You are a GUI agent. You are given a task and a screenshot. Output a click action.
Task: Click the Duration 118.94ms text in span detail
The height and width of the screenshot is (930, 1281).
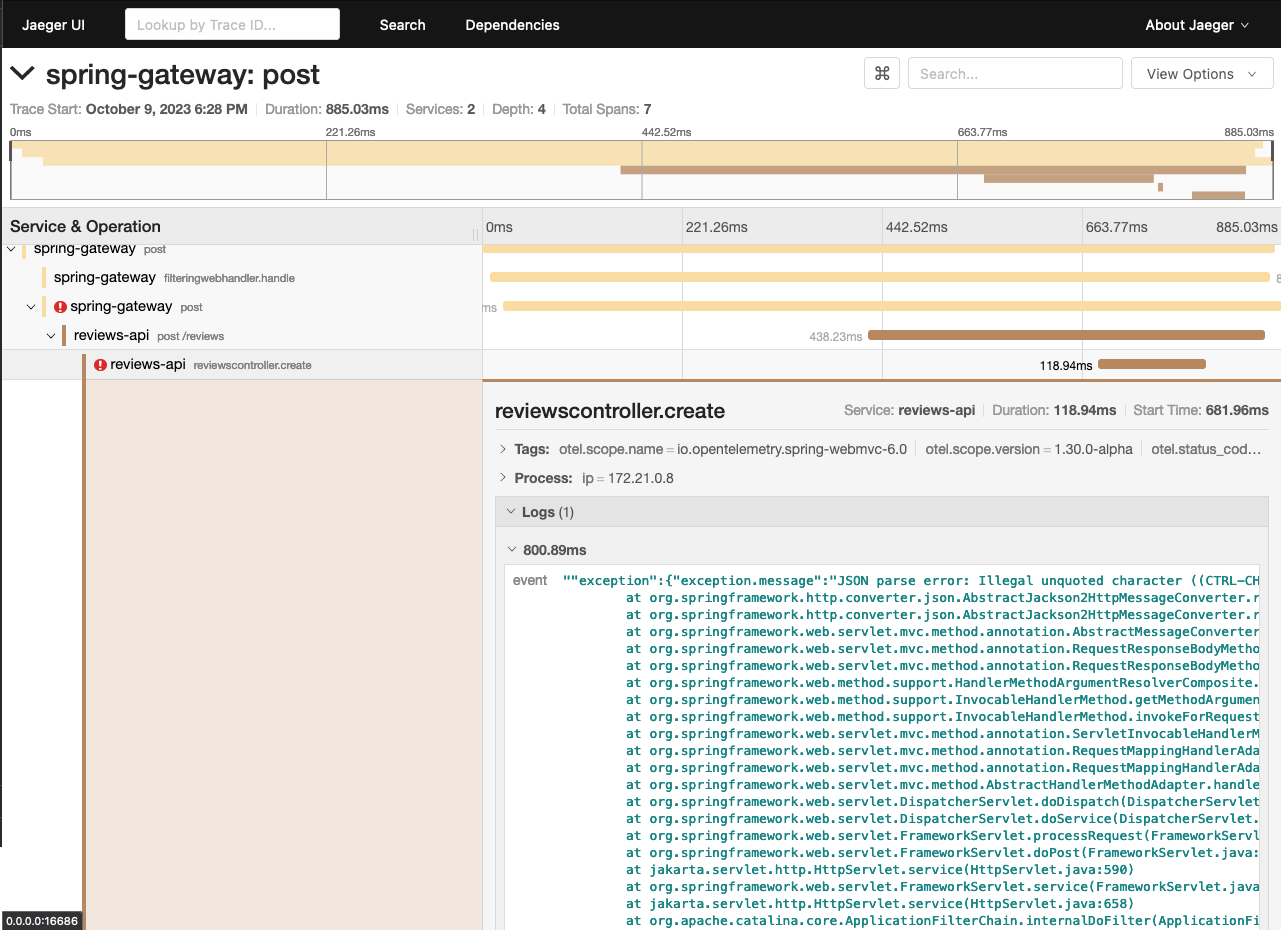click(x=1054, y=410)
